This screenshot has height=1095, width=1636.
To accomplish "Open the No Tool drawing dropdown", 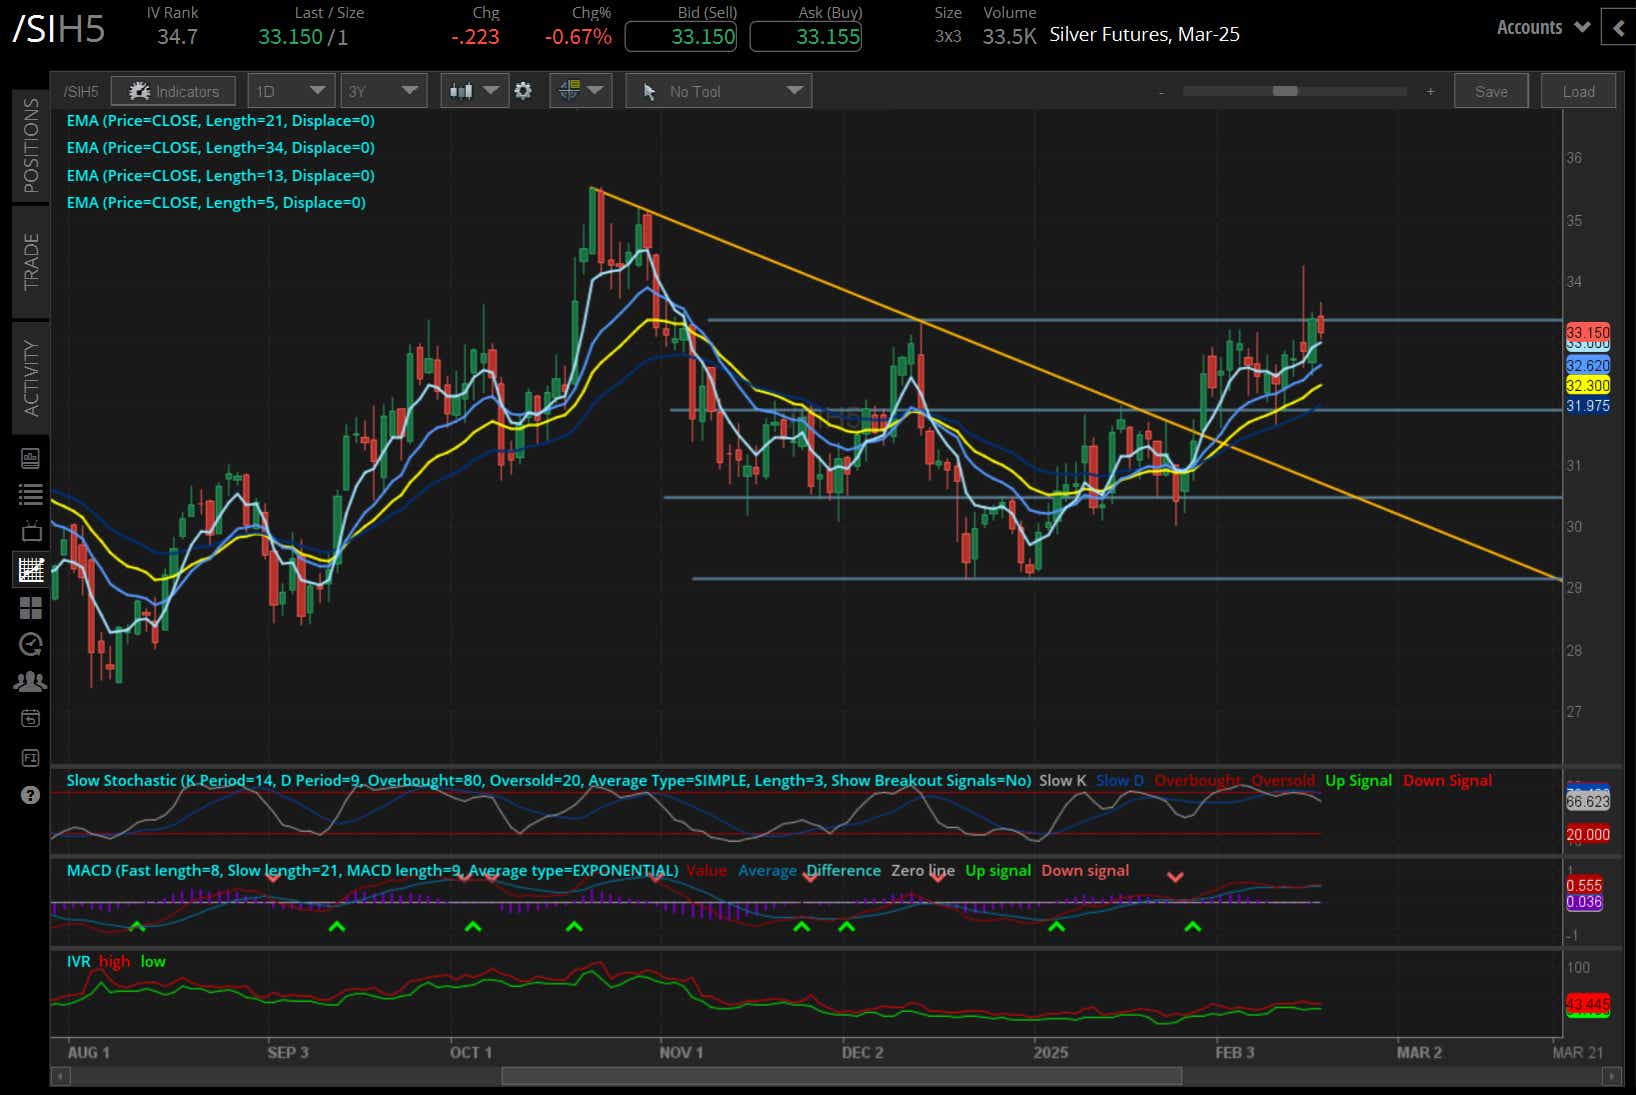I will (719, 91).
